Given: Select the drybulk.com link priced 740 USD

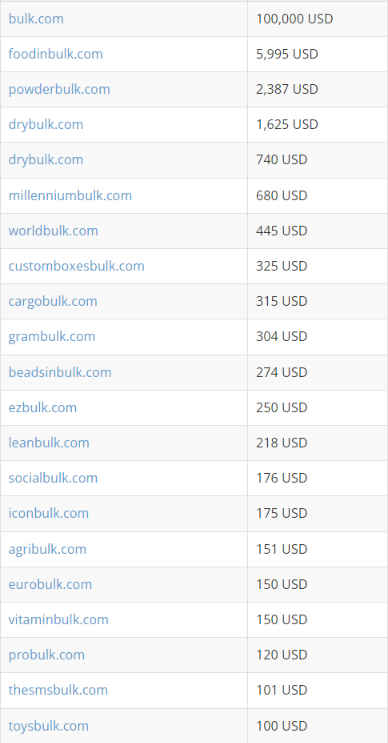Looking at the screenshot, I should click(46, 160).
